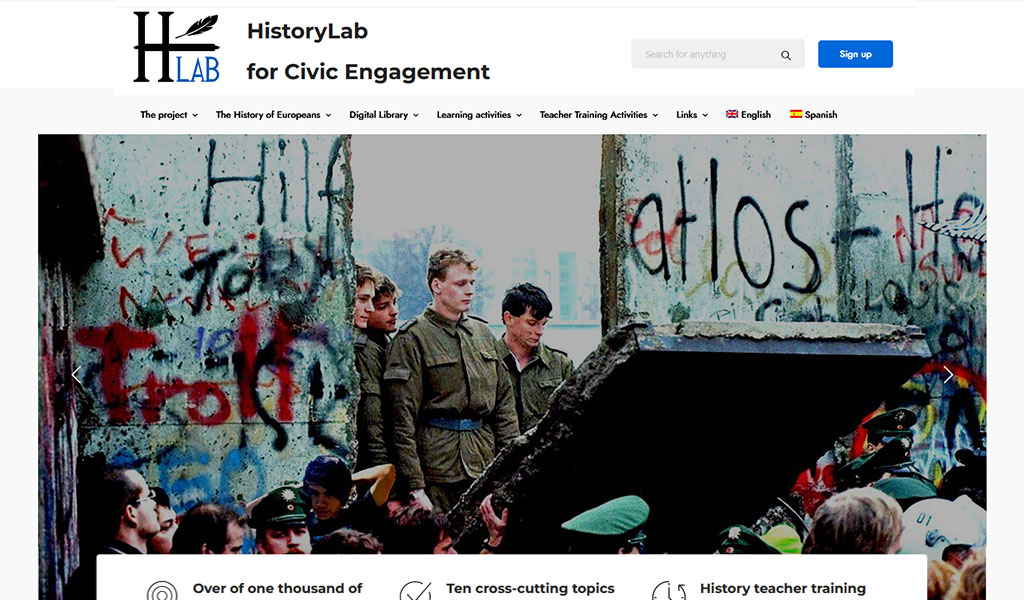Click 'Ten cross-cutting topics' heading
Viewport: 1024px width, 600px height.
tap(530, 588)
